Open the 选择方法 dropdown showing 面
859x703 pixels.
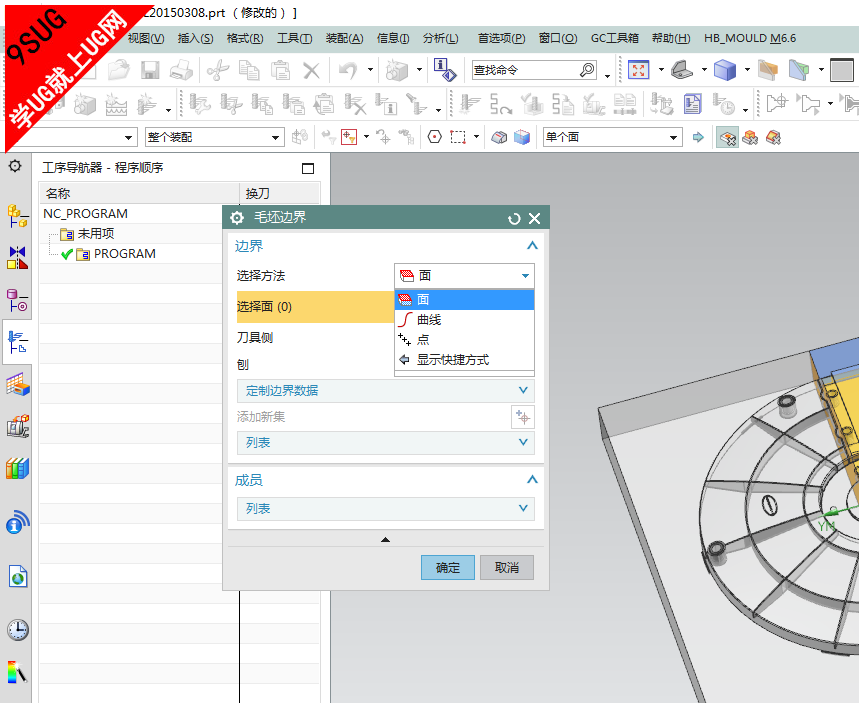click(464, 276)
